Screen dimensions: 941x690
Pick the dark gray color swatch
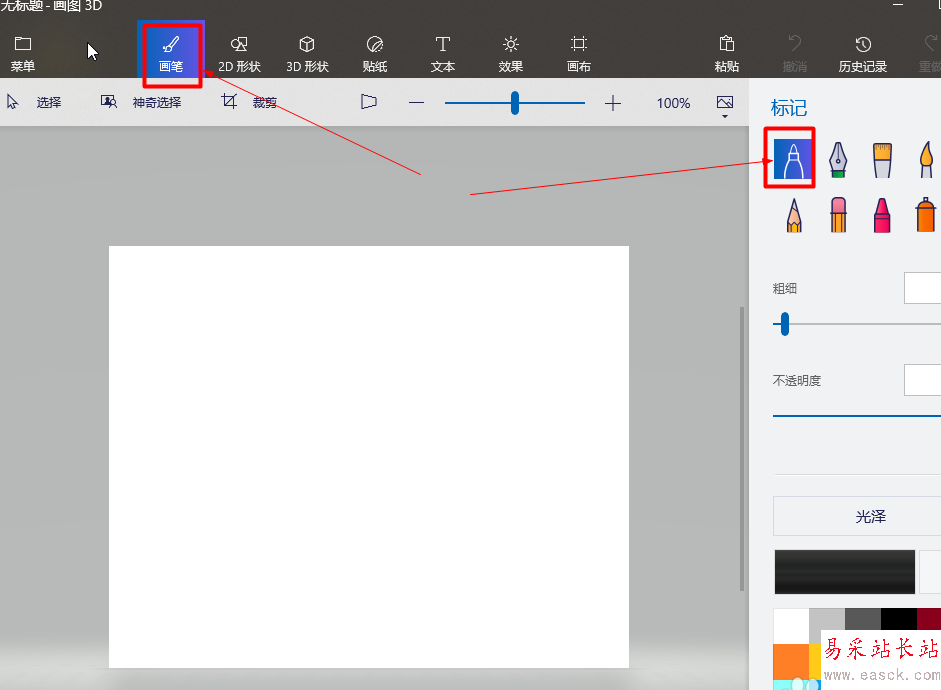click(863, 619)
